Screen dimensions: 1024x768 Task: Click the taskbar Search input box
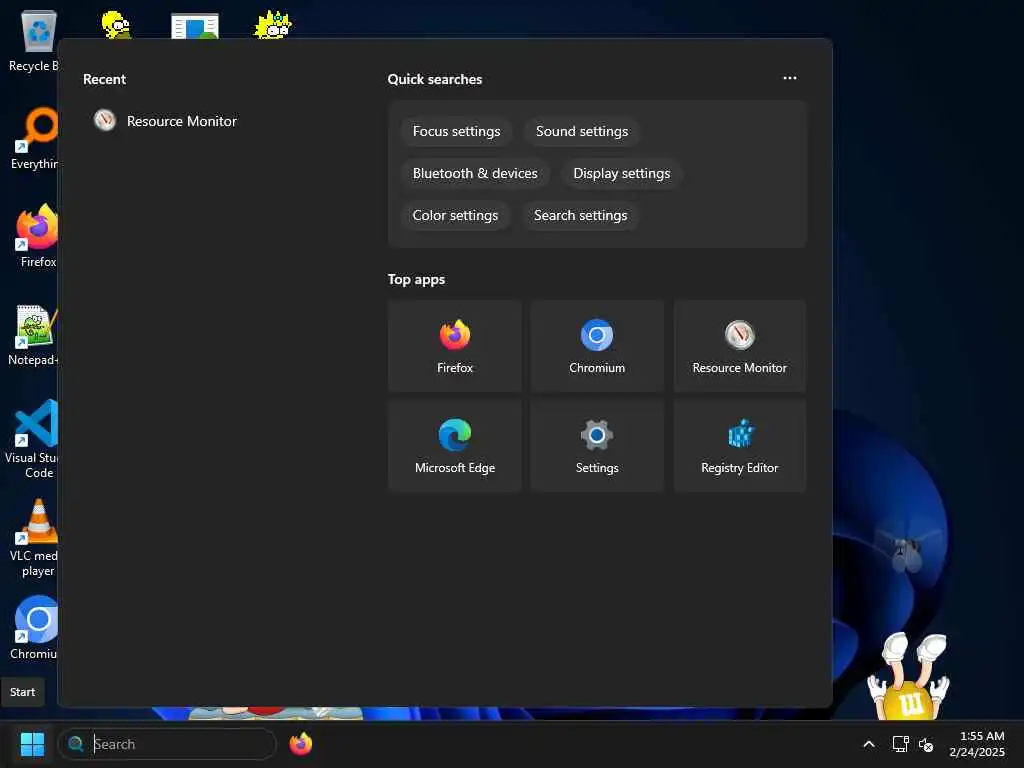[167, 744]
